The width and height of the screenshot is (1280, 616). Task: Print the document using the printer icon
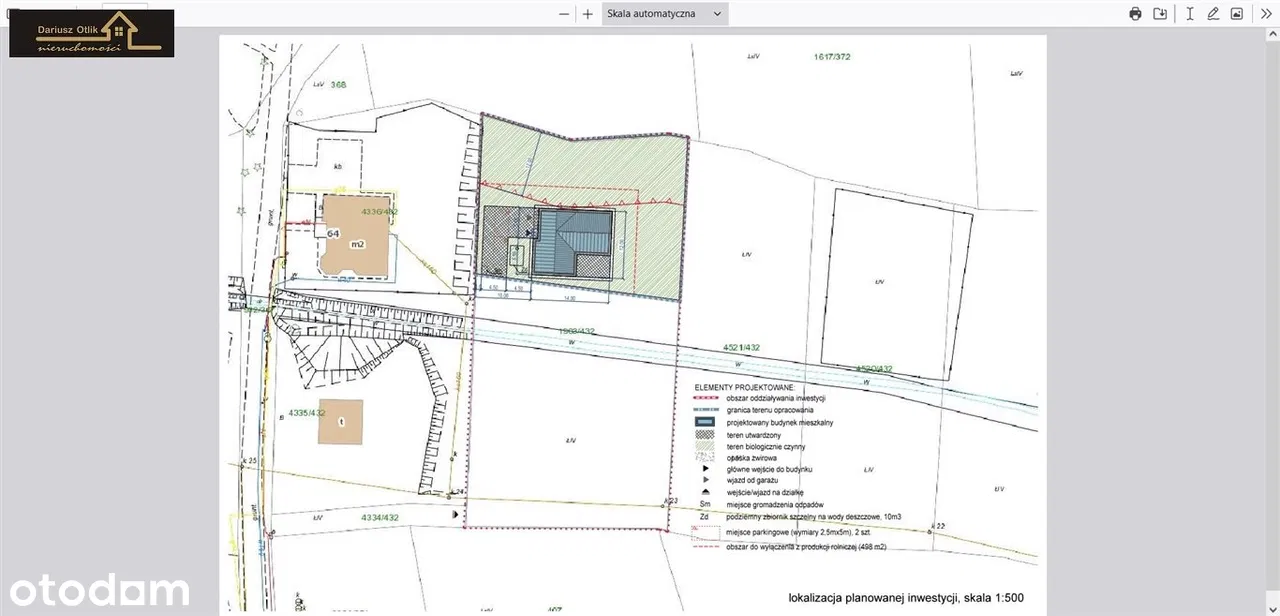[x=1135, y=14]
